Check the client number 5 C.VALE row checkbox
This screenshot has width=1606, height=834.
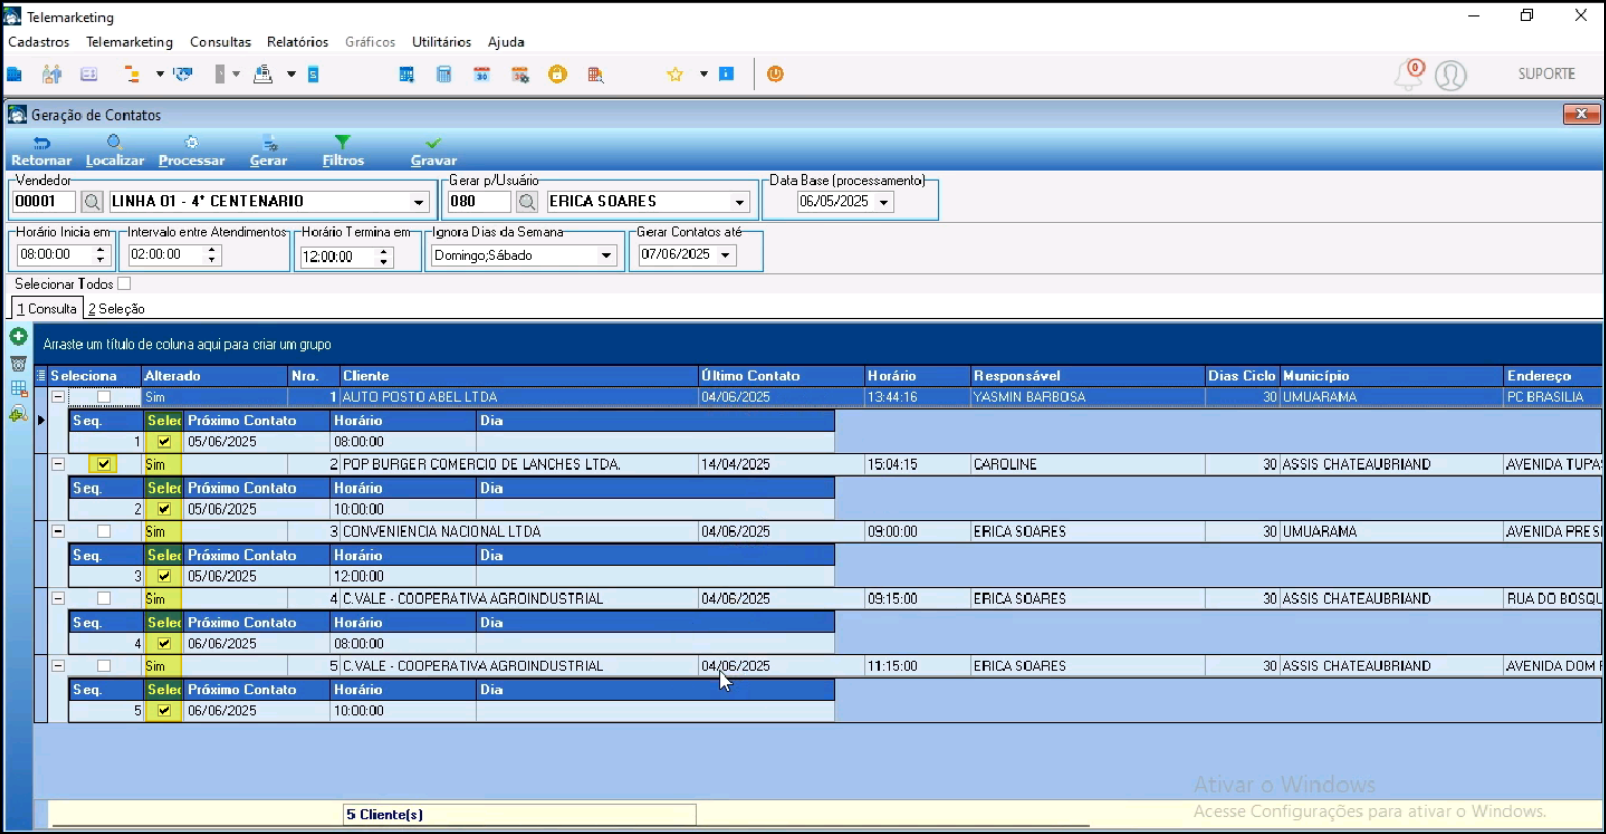(x=104, y=665)
